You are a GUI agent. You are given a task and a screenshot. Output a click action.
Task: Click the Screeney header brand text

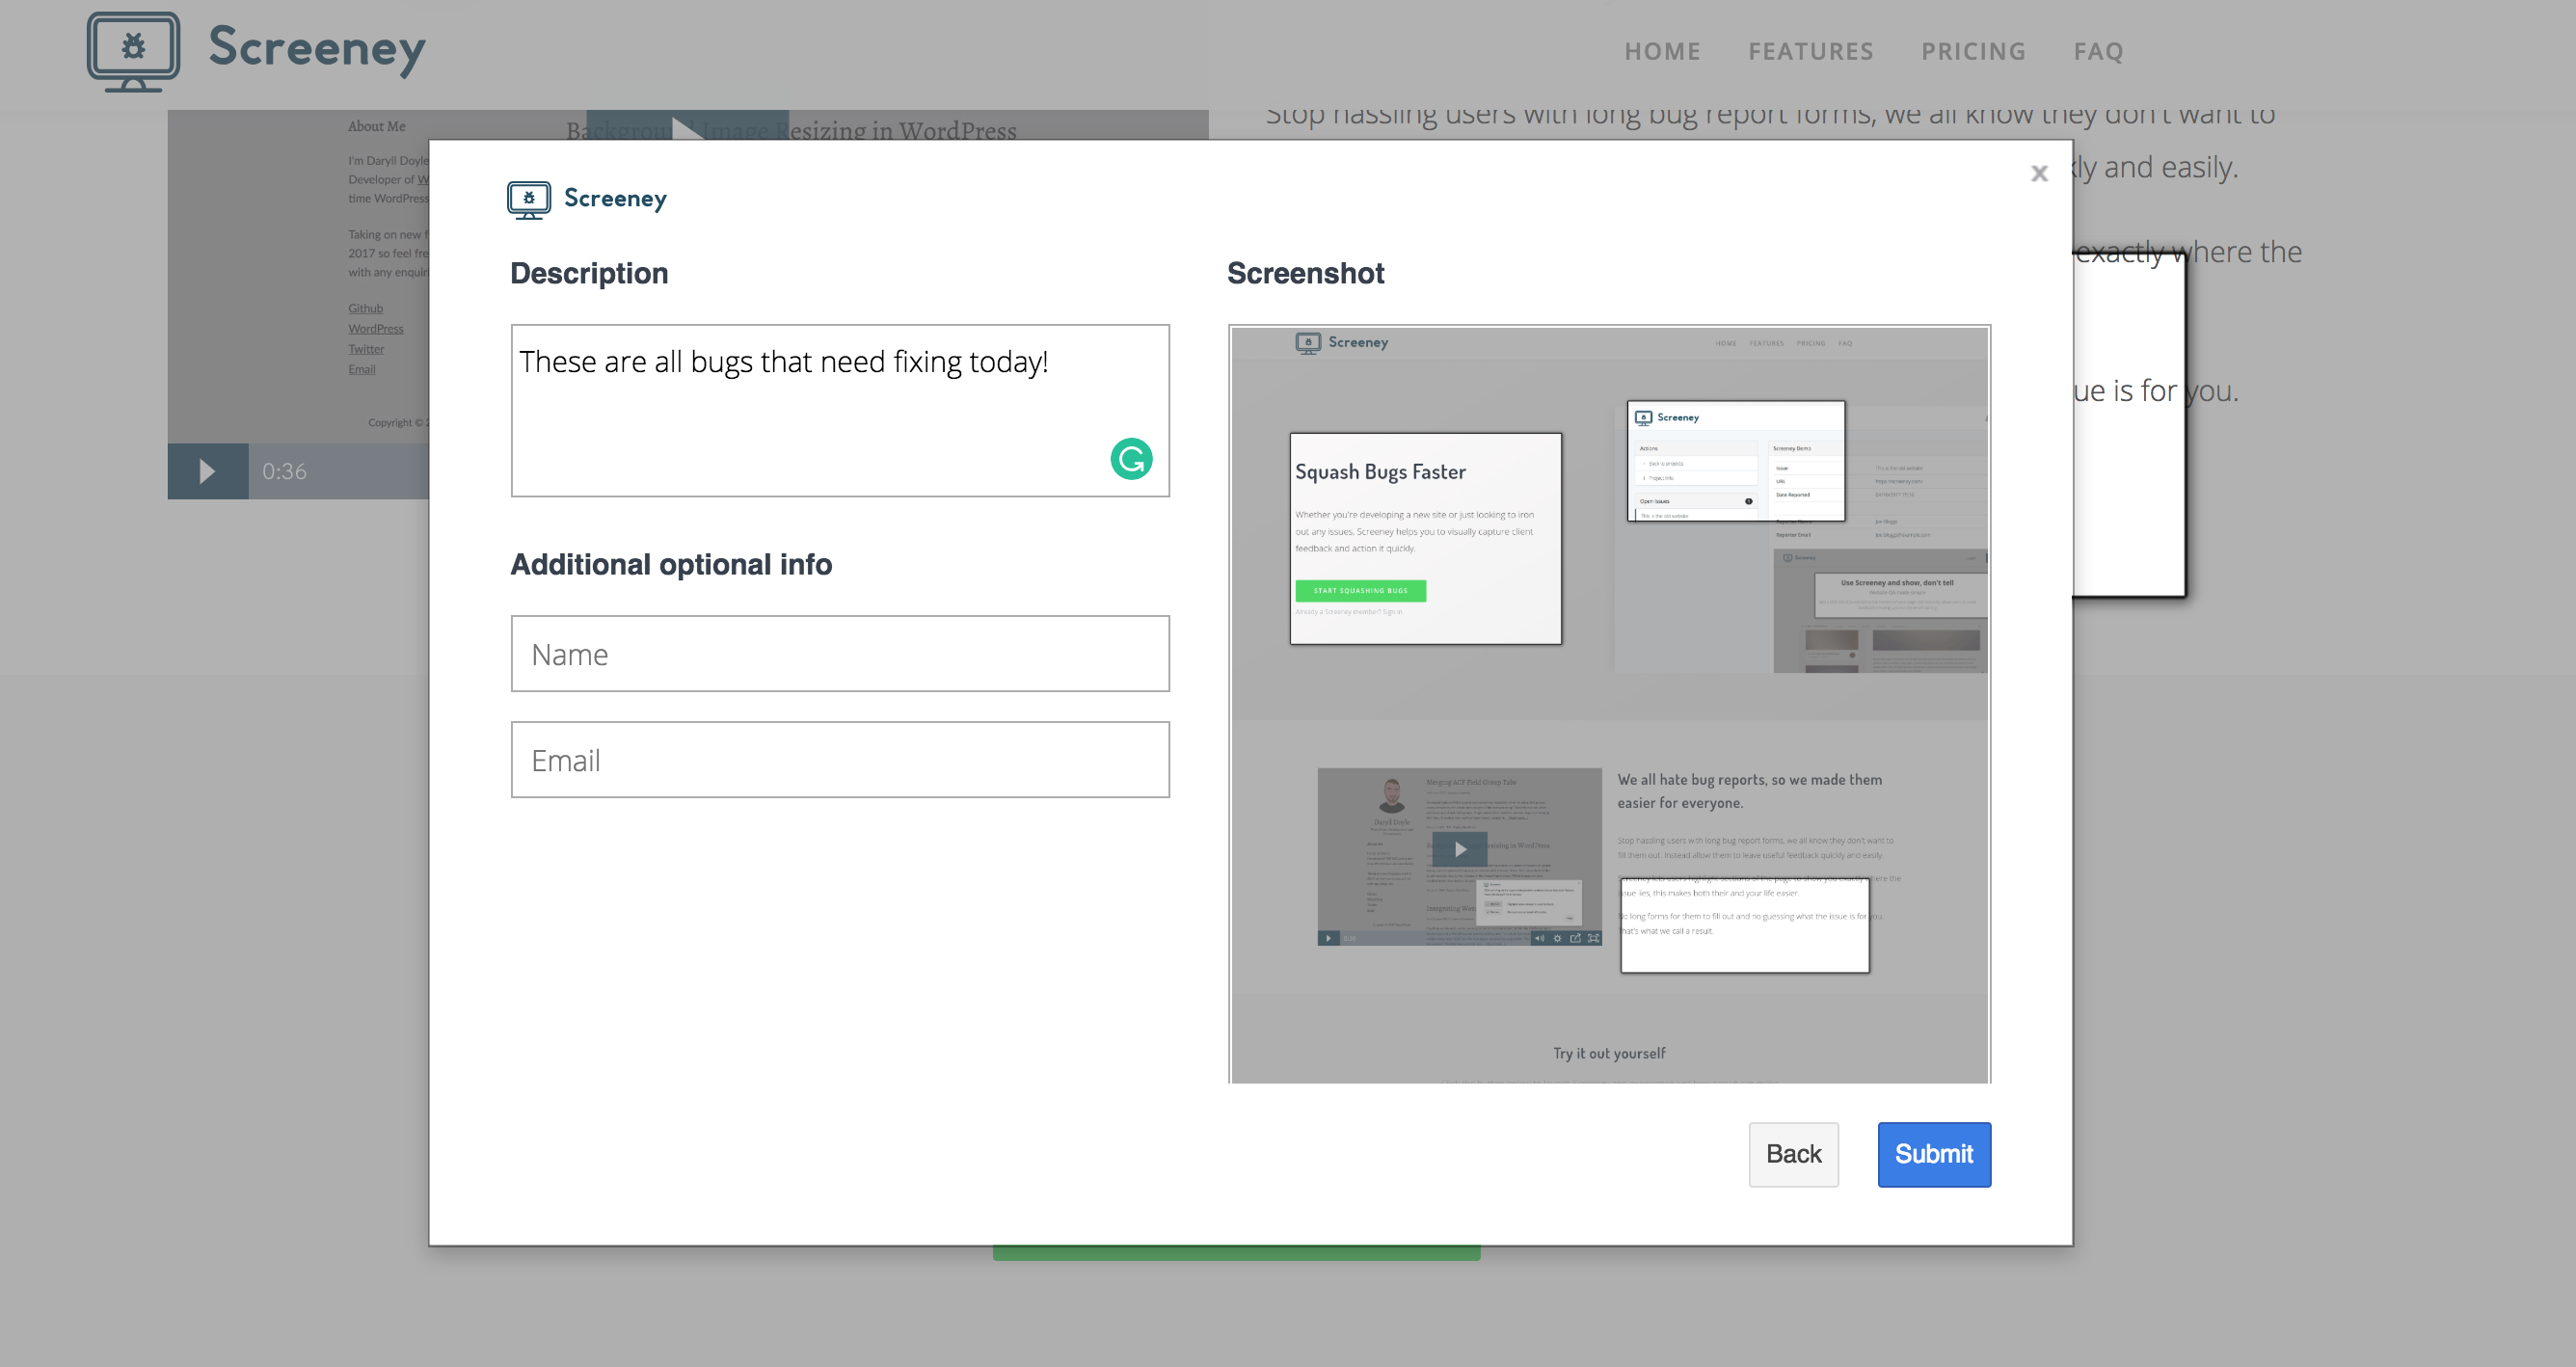[x=317, y=48]
